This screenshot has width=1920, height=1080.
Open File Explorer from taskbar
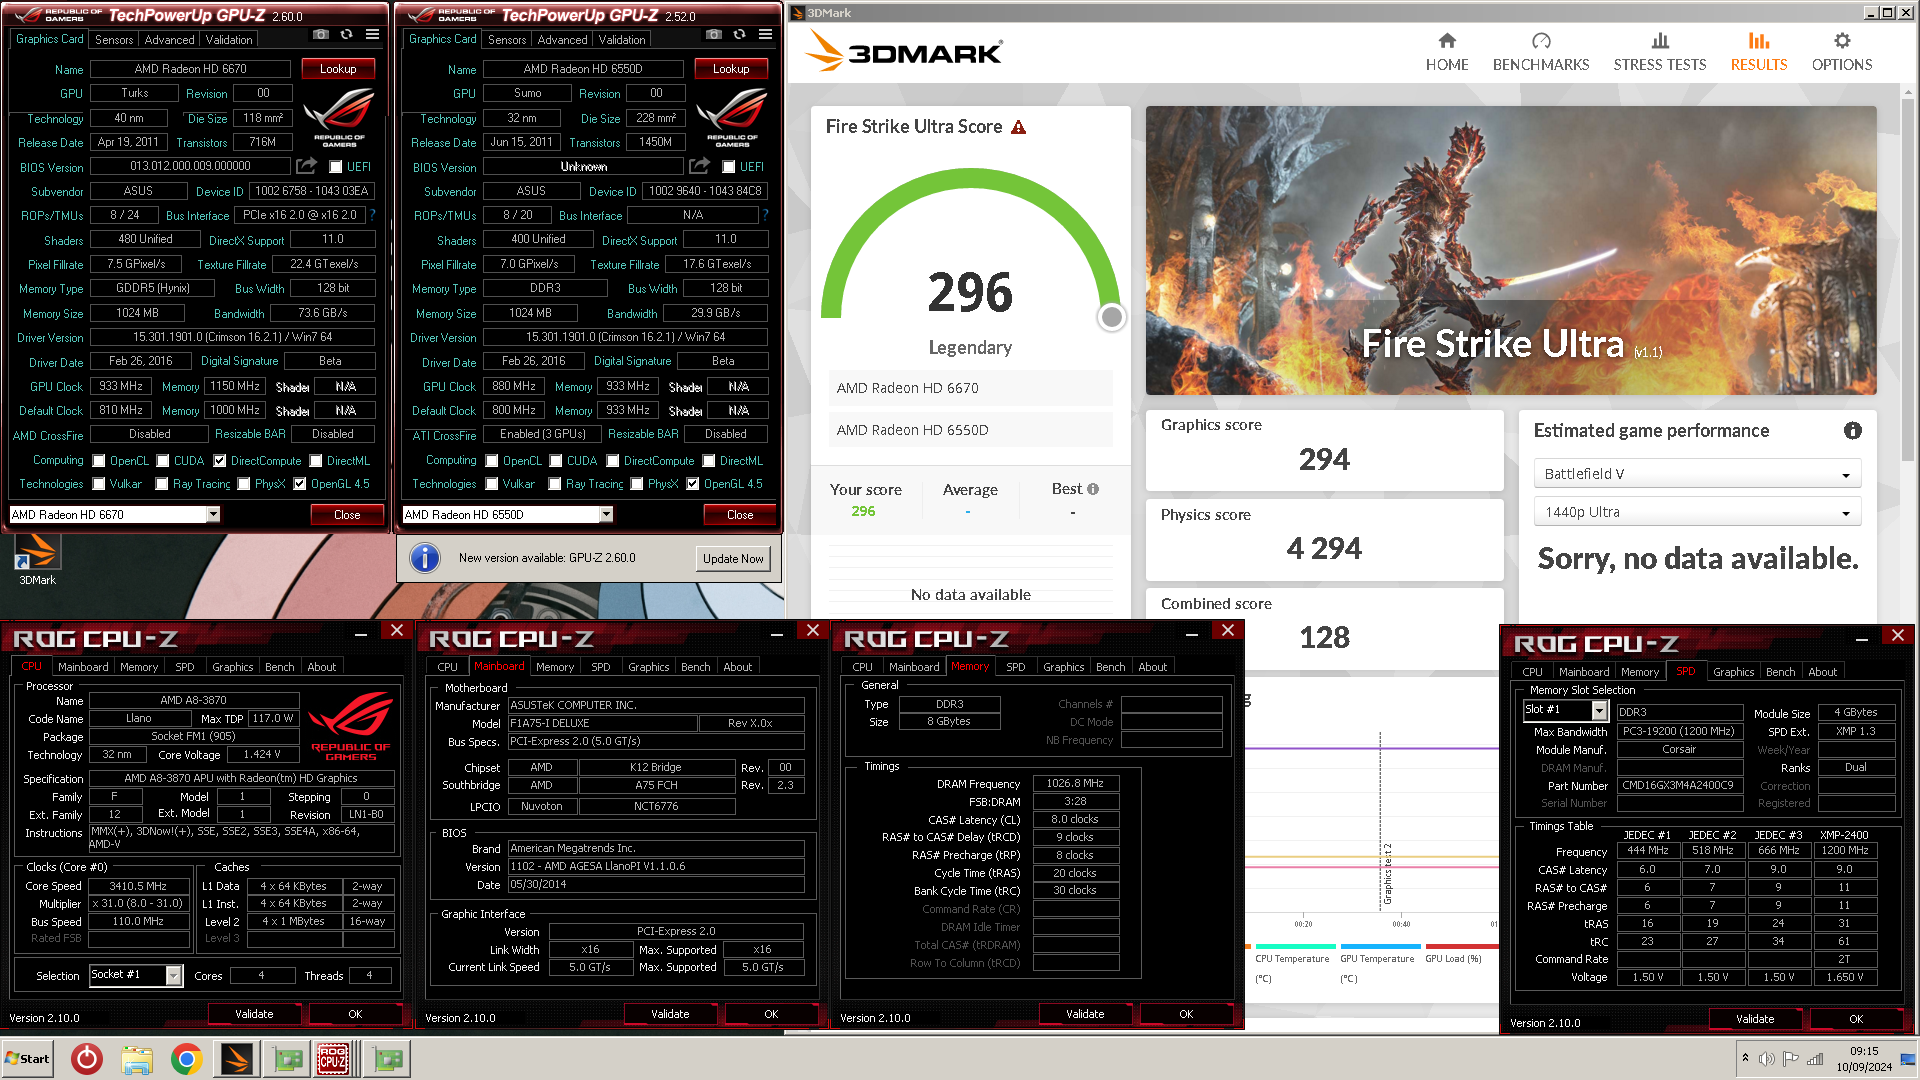[x=137, y=1059]
